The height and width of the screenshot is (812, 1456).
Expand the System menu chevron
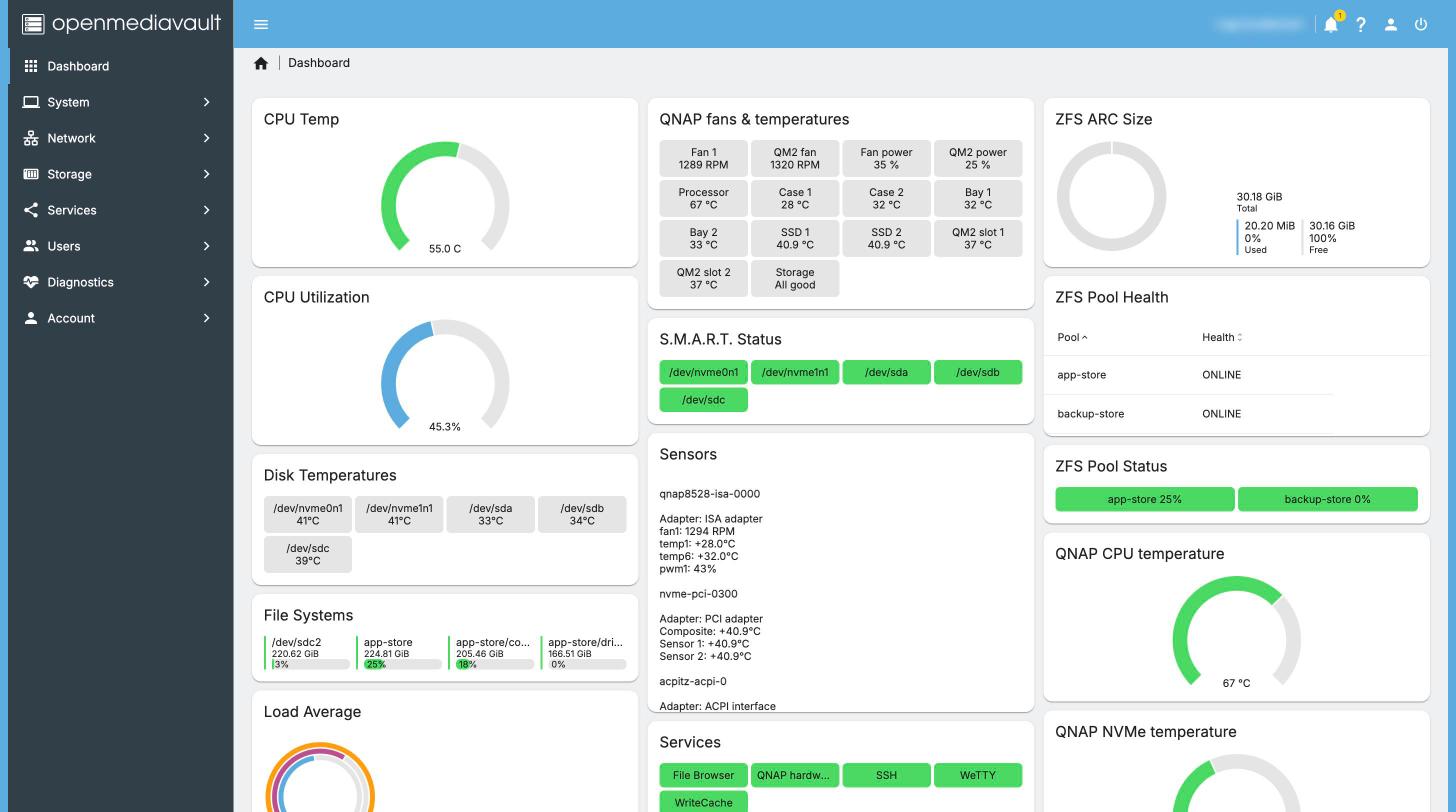[x=207, y=102]
